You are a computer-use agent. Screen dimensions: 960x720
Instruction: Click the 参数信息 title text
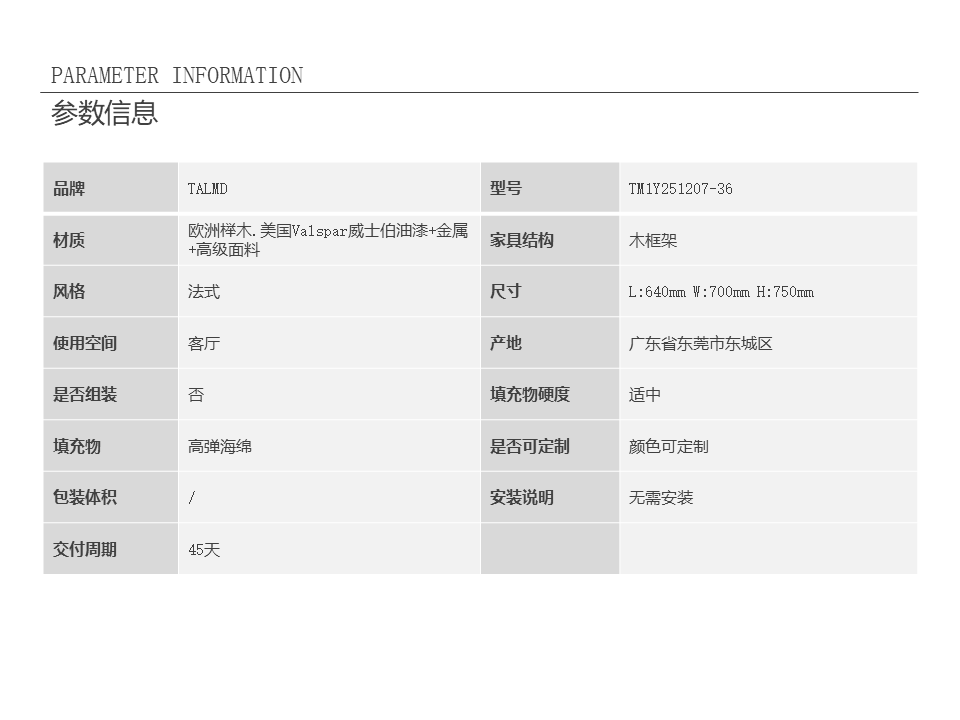pos(105,113)
